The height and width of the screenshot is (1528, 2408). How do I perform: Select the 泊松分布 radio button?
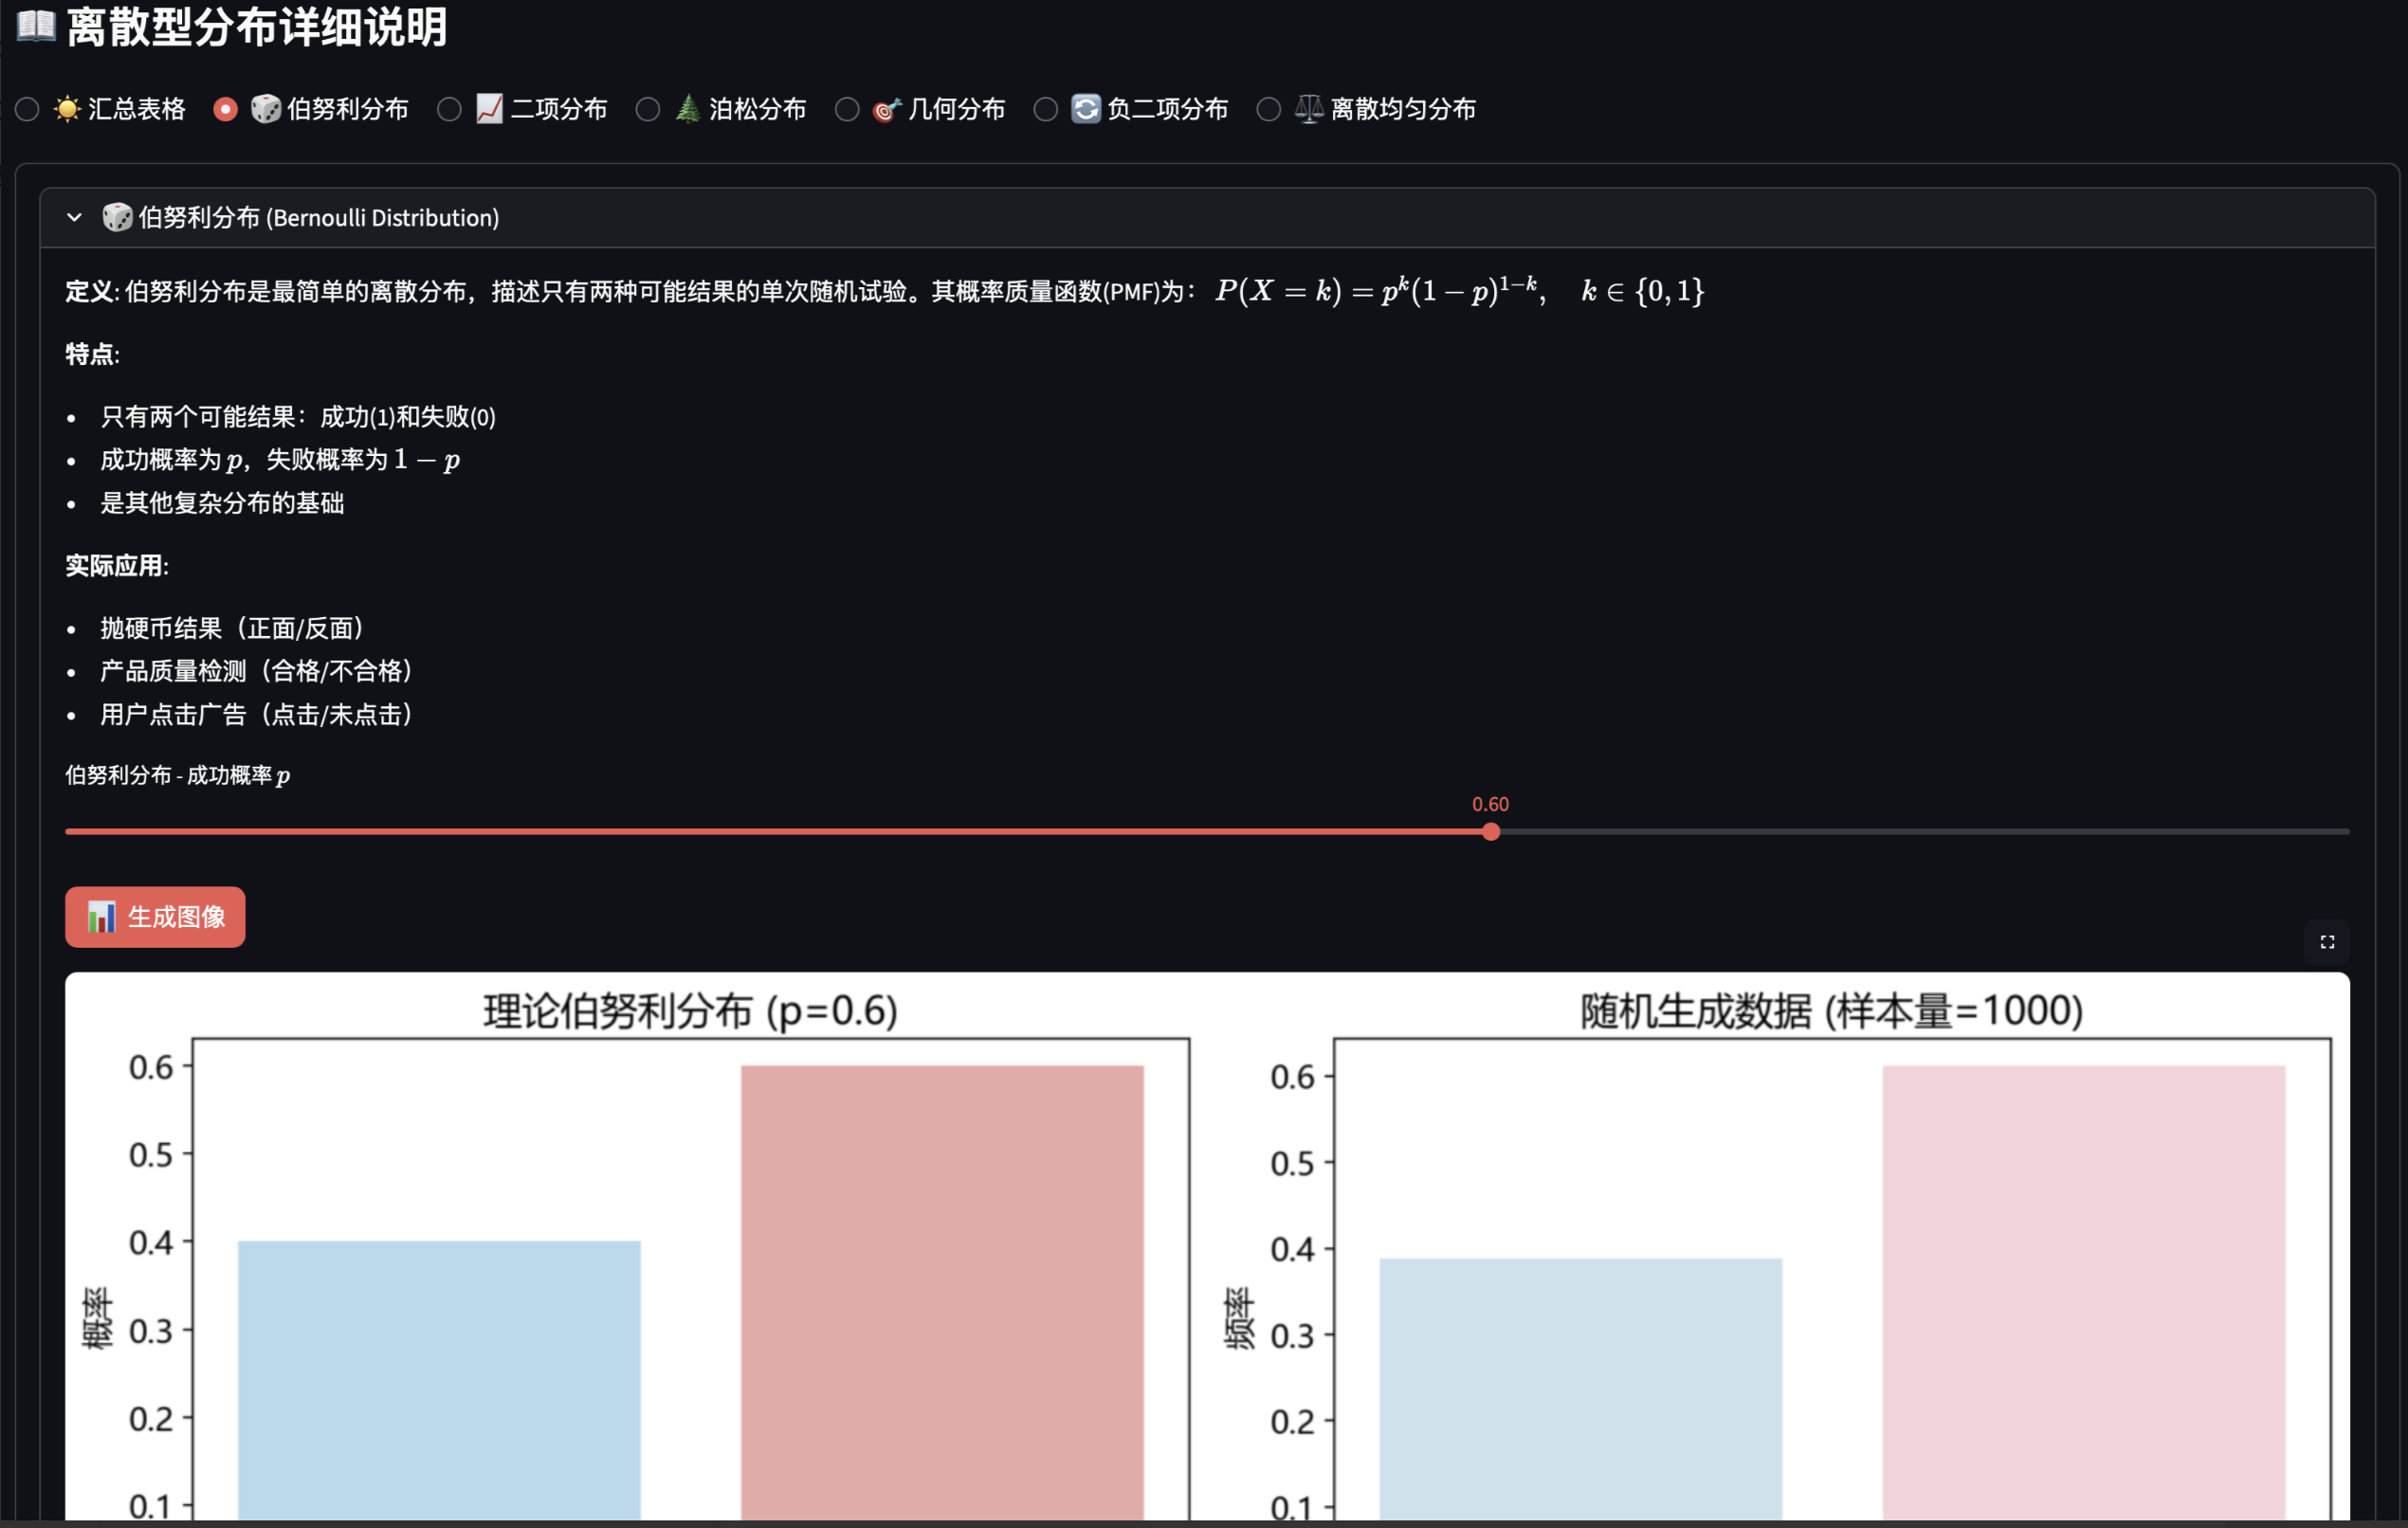(x=647, y=109)
